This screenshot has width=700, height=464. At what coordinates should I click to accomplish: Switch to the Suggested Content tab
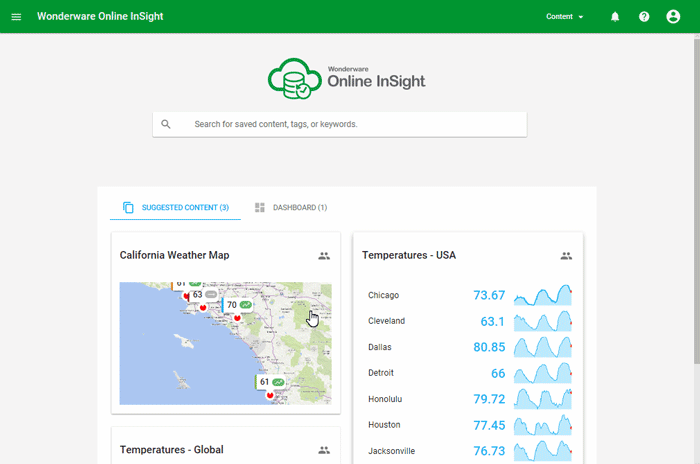[175, 208]
